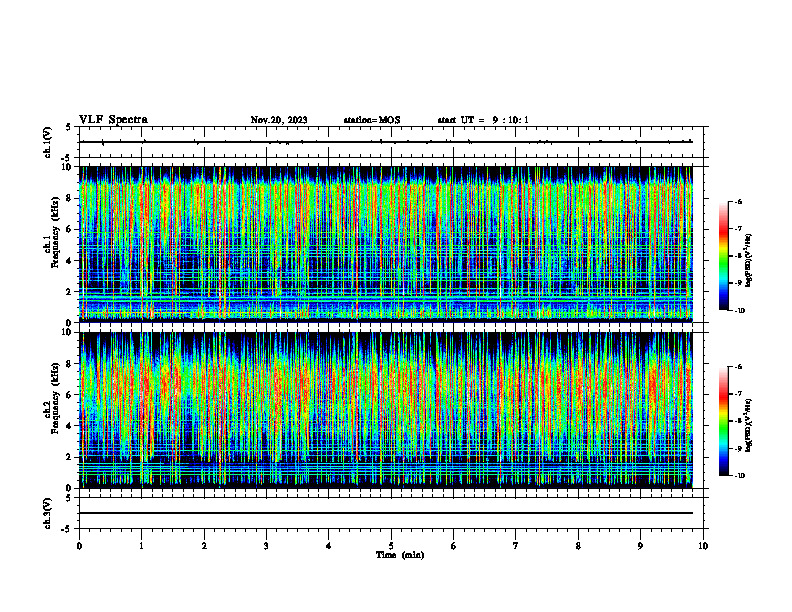Click the "-6" value on ch.2 colorbar

tap(738, 367)
